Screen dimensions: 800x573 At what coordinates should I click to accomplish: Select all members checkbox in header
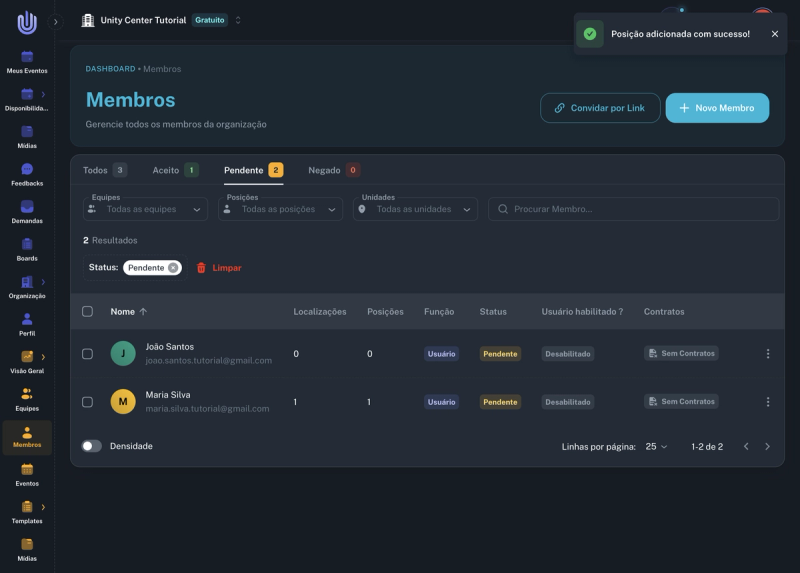click(87, 311)
